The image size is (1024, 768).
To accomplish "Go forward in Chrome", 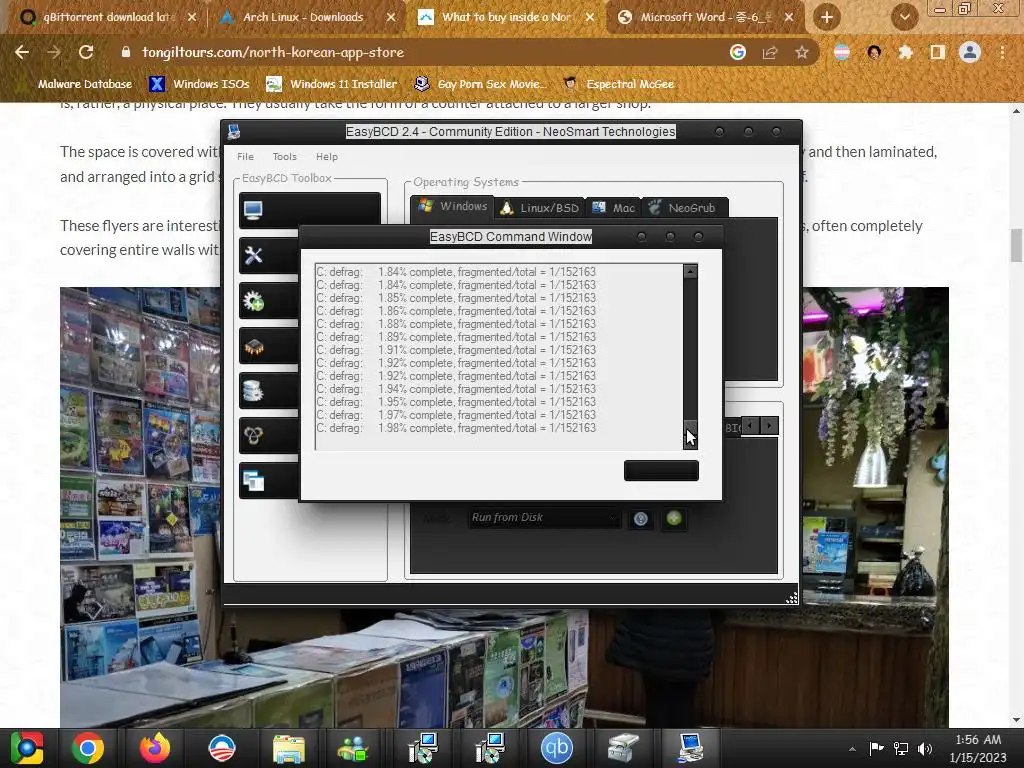I will point(54,52).
